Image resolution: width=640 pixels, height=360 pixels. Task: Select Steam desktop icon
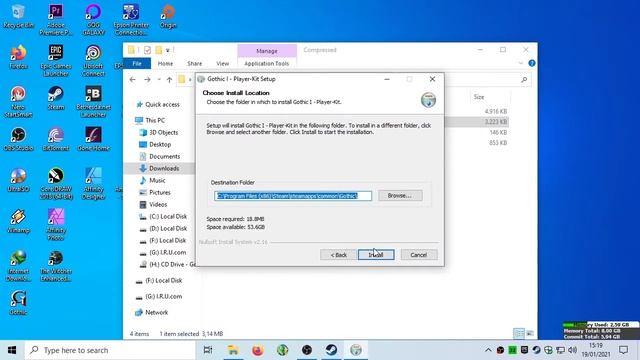click(56, 98)
